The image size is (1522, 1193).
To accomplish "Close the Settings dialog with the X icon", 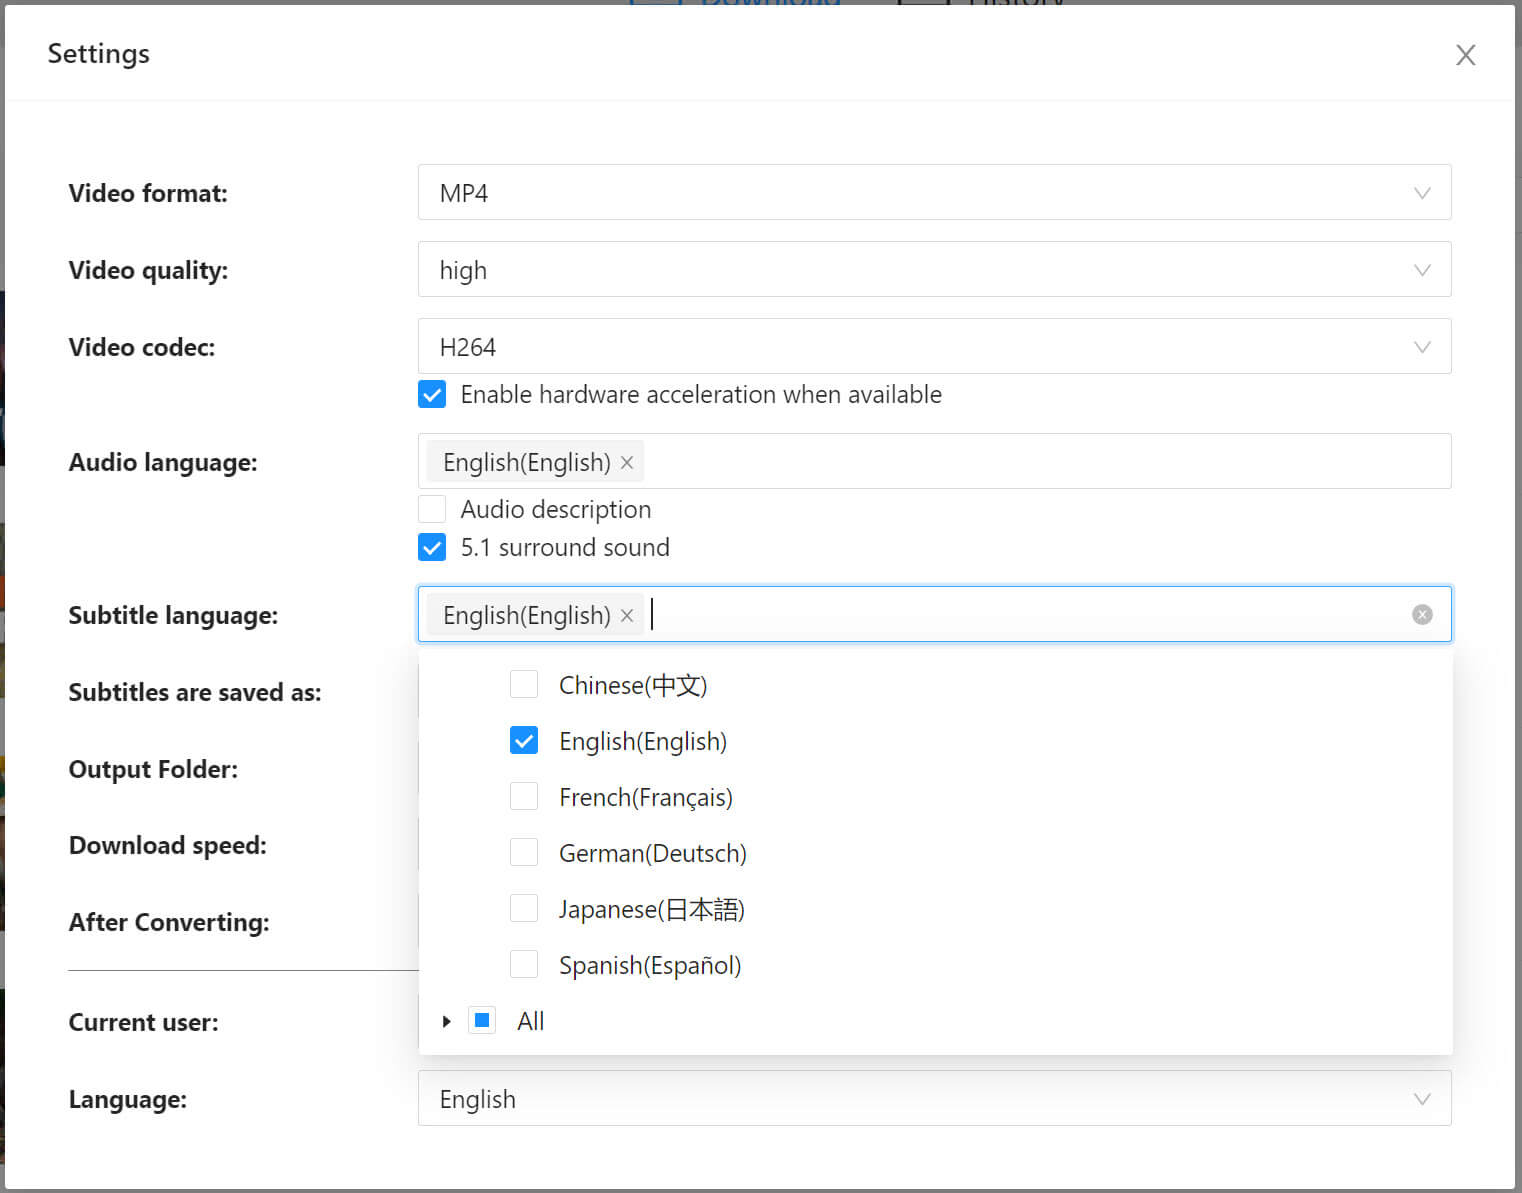I will point(1465,55).
